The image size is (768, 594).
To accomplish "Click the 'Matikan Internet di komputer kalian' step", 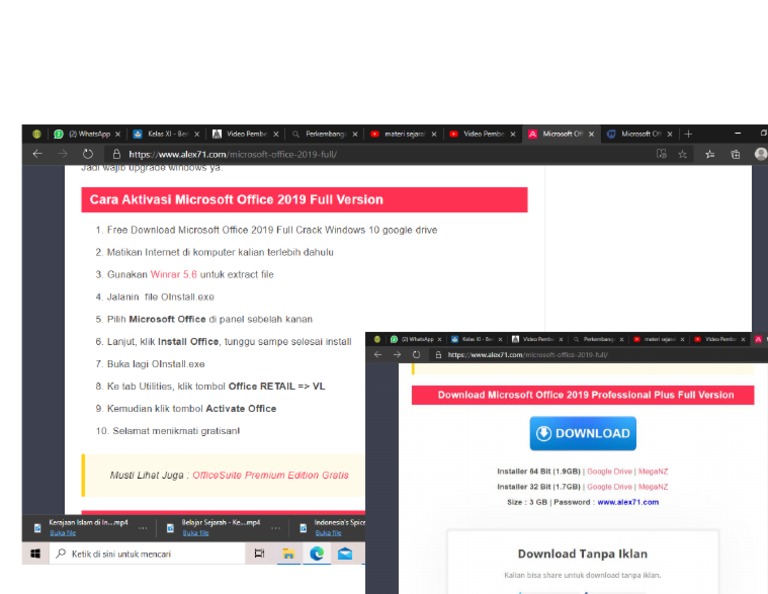I will [x=220, y=252].
